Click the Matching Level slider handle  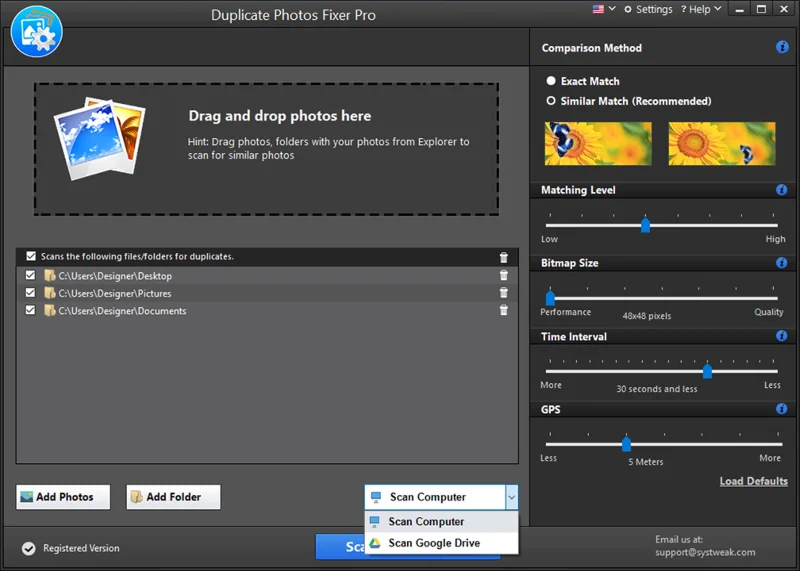coord(645,225)
